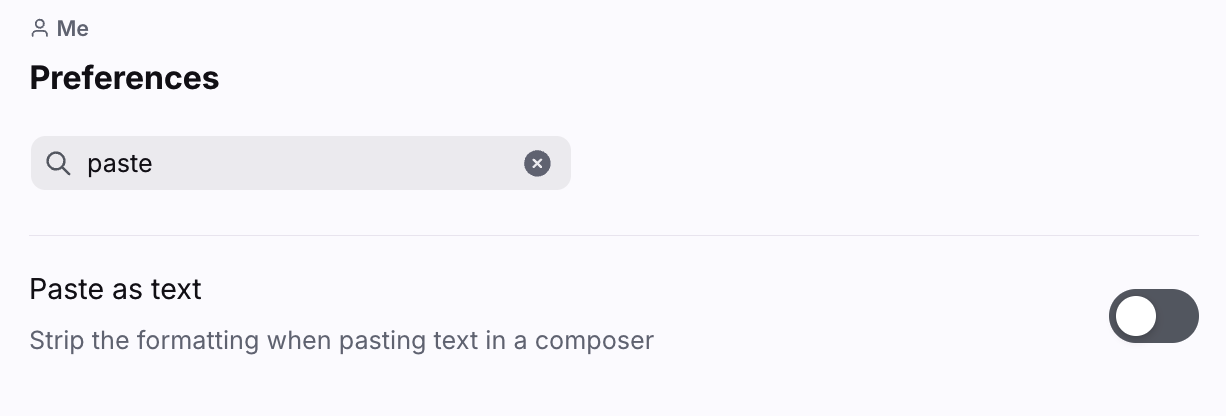Image resolution: width=1226 pixels, height=416 pixels.
Task: Click the person icon beside Me
Action: tap(40, 28)
